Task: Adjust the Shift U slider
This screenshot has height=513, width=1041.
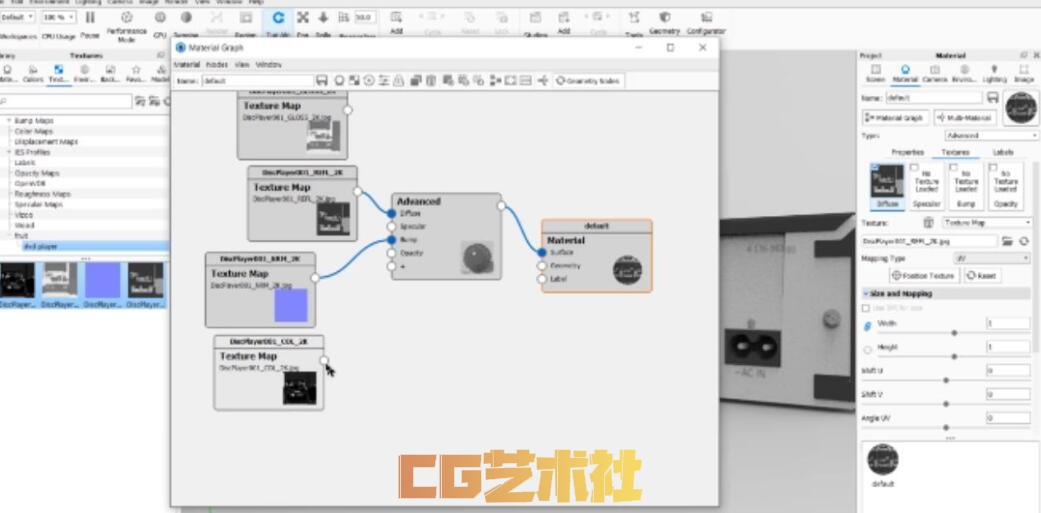Action: pos(946,380)
